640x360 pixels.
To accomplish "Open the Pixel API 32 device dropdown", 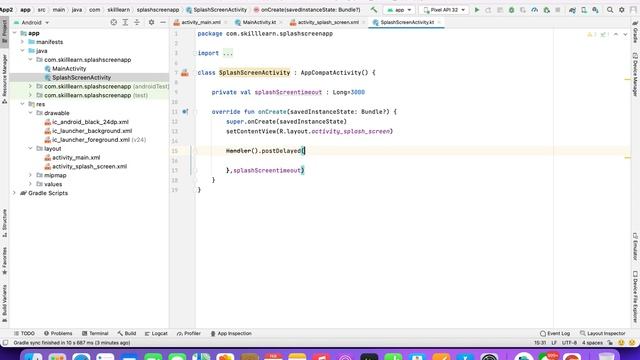I will click(444, 10).
